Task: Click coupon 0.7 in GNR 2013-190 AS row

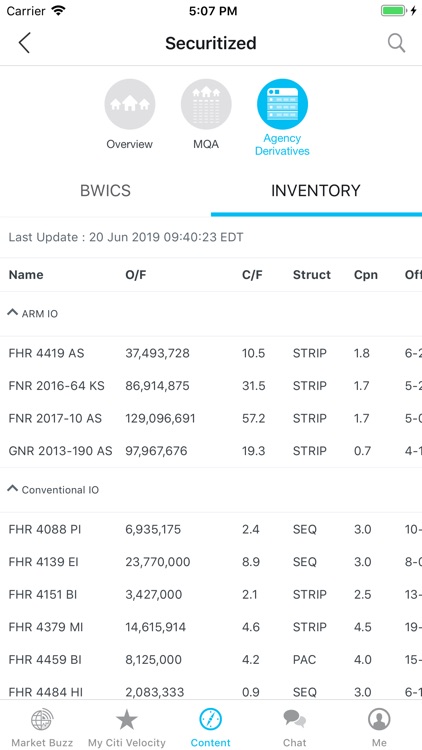Action: point(362,451)
